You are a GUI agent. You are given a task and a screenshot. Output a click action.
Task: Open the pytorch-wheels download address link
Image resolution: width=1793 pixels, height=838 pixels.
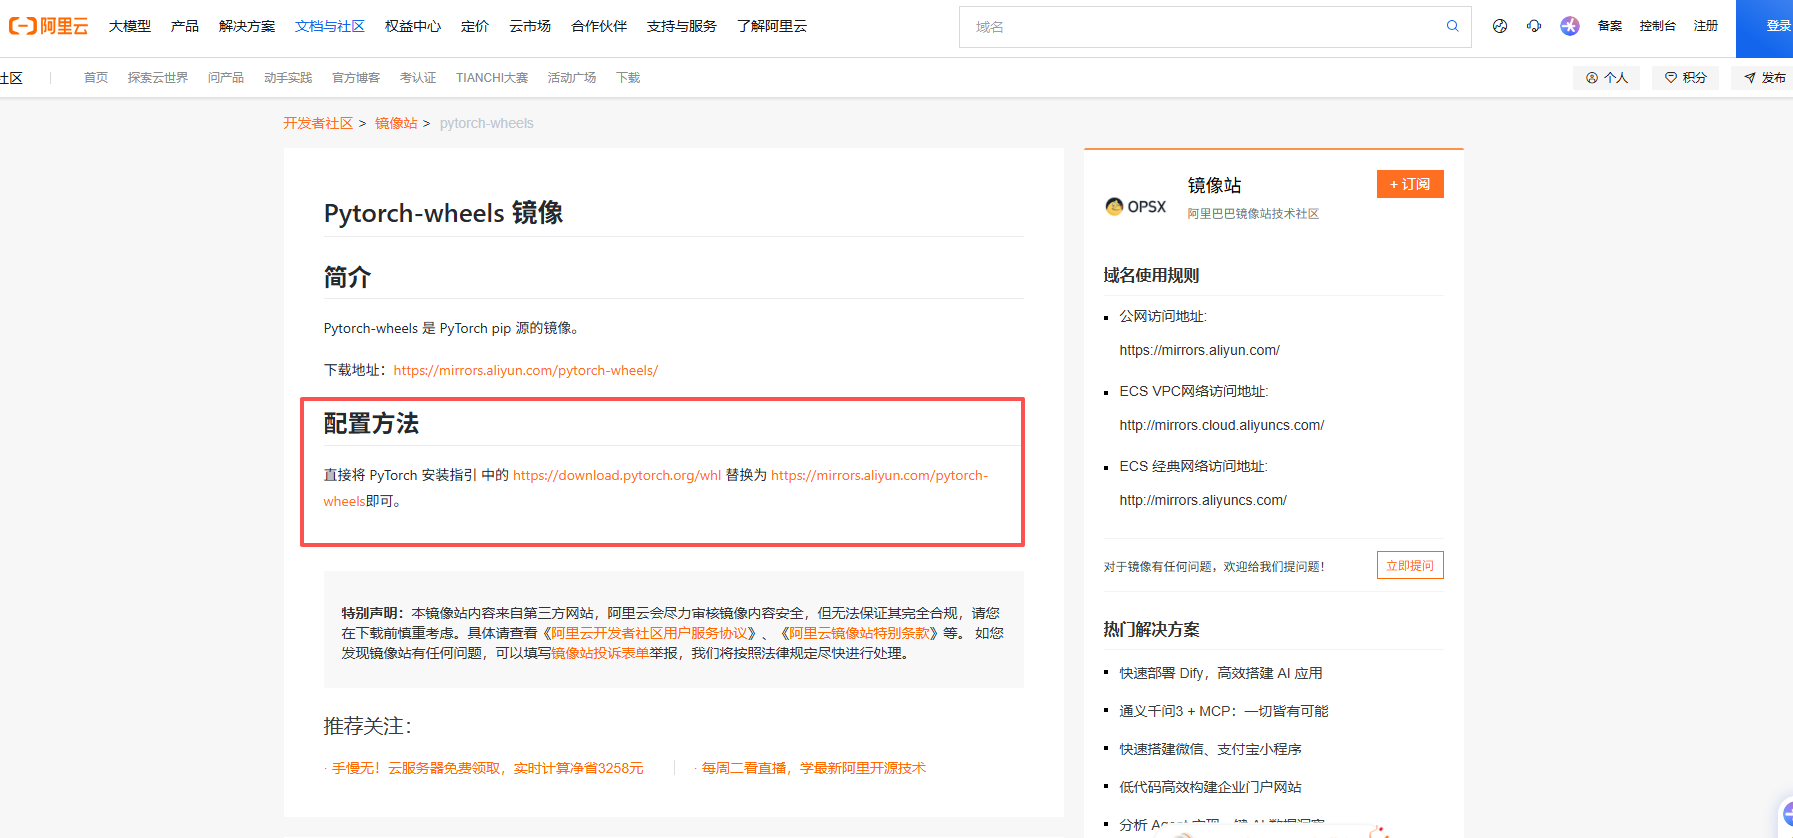[x=525, y=370]
